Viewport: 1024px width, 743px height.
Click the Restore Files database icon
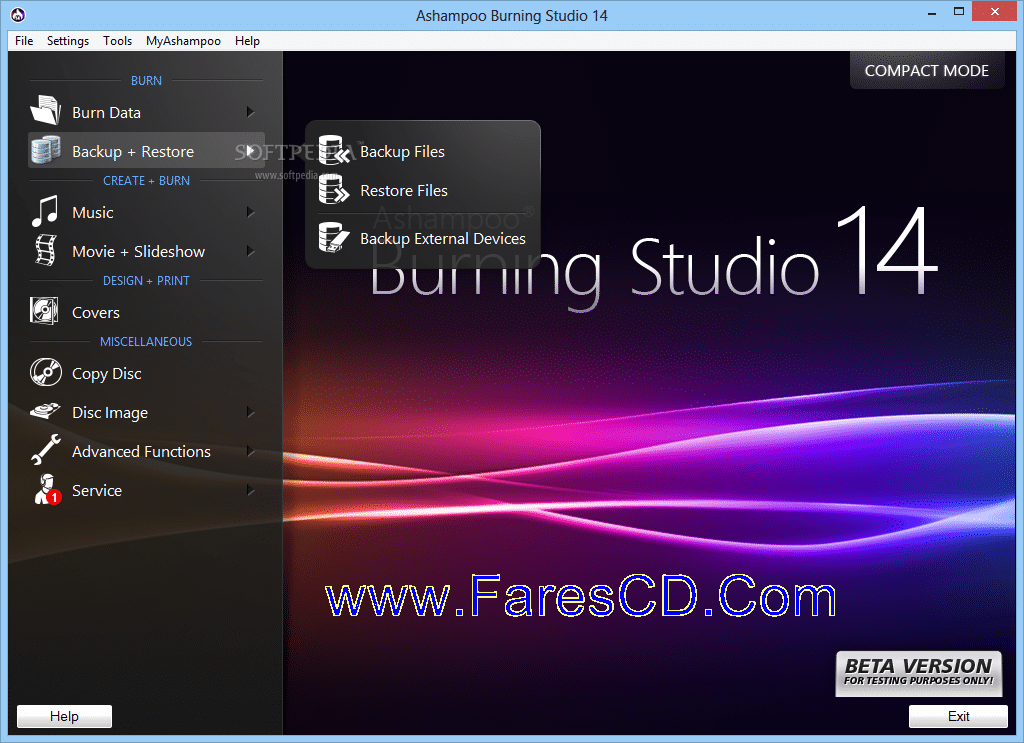coord(334,189)
